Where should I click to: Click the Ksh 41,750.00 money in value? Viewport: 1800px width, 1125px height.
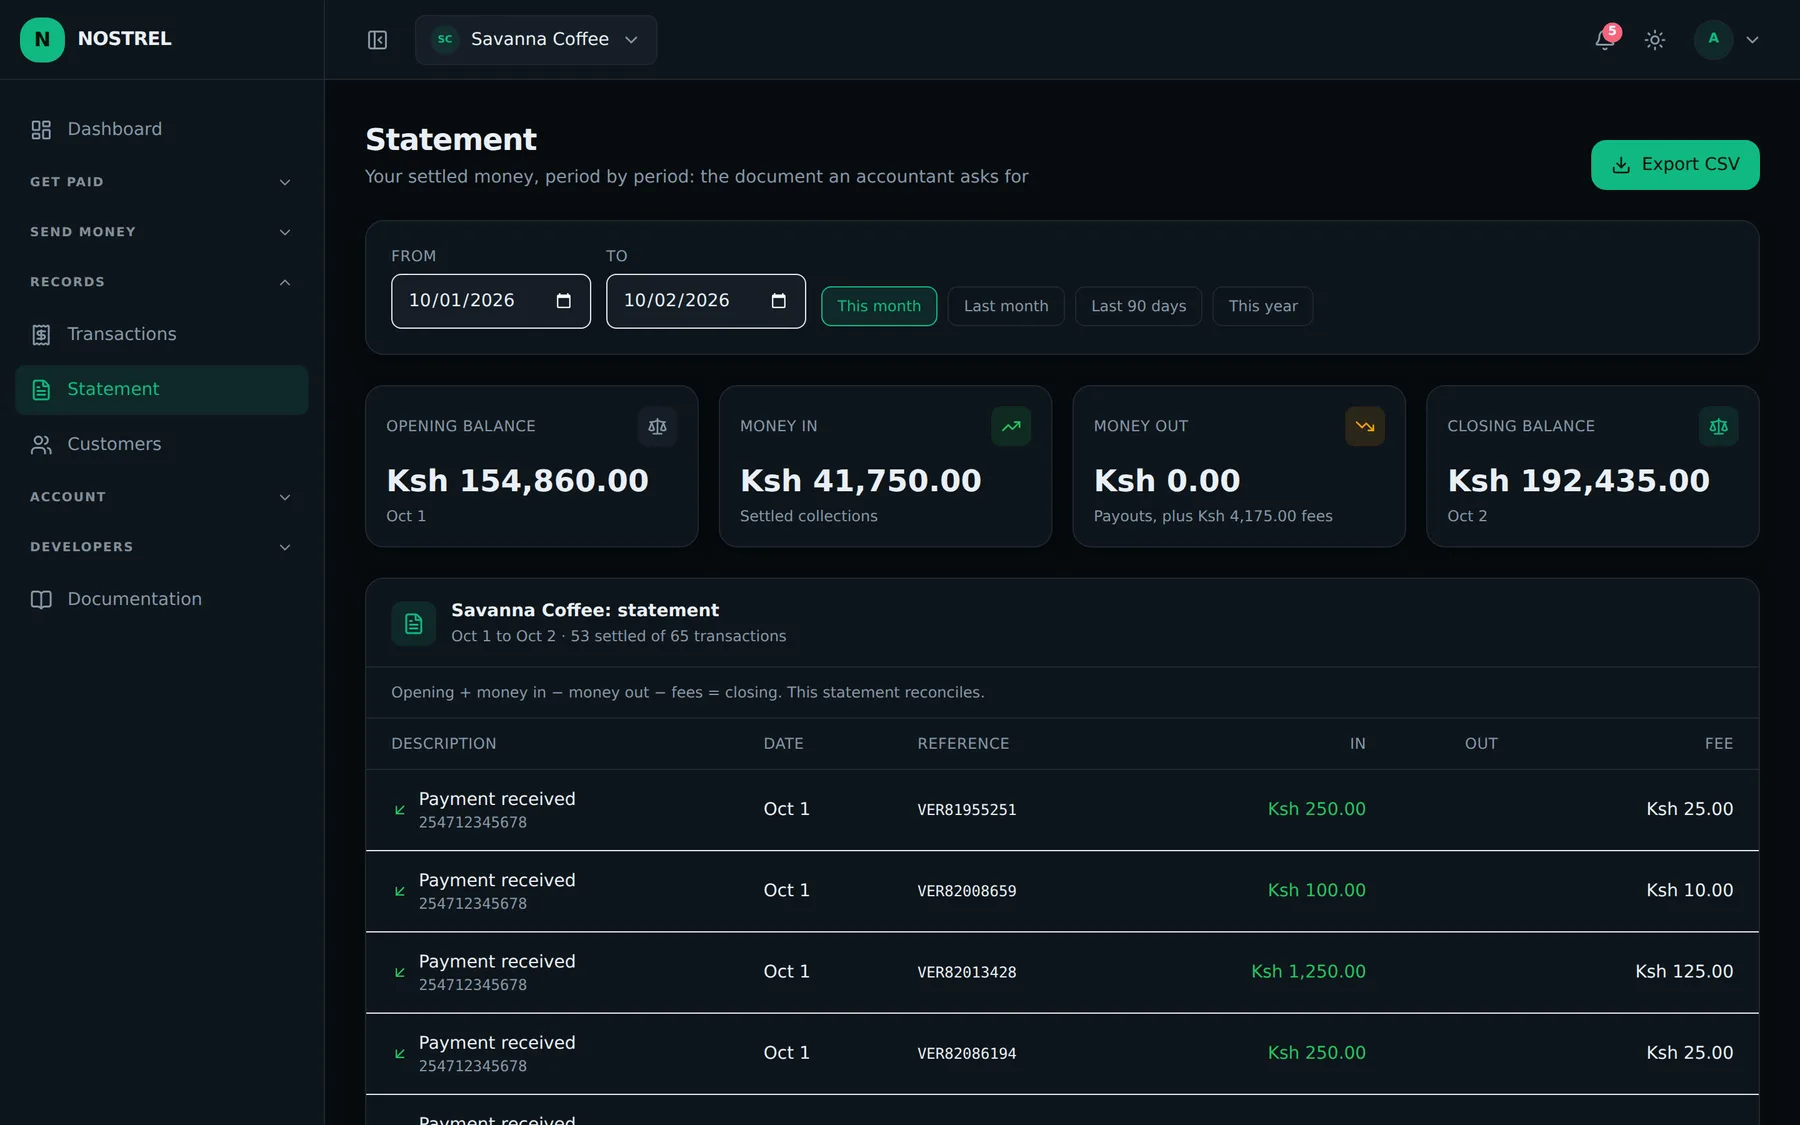pos(861,481)
